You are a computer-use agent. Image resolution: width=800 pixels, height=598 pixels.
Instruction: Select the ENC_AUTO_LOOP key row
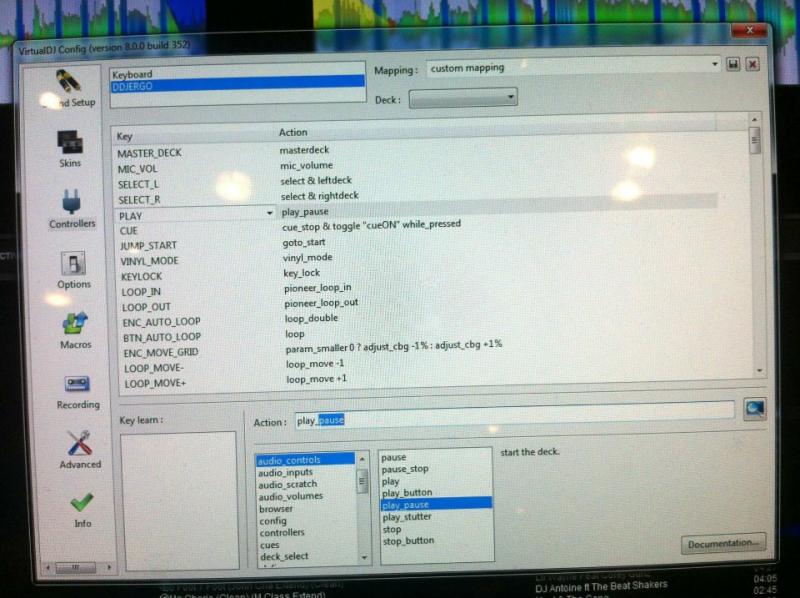coord(162,322)
